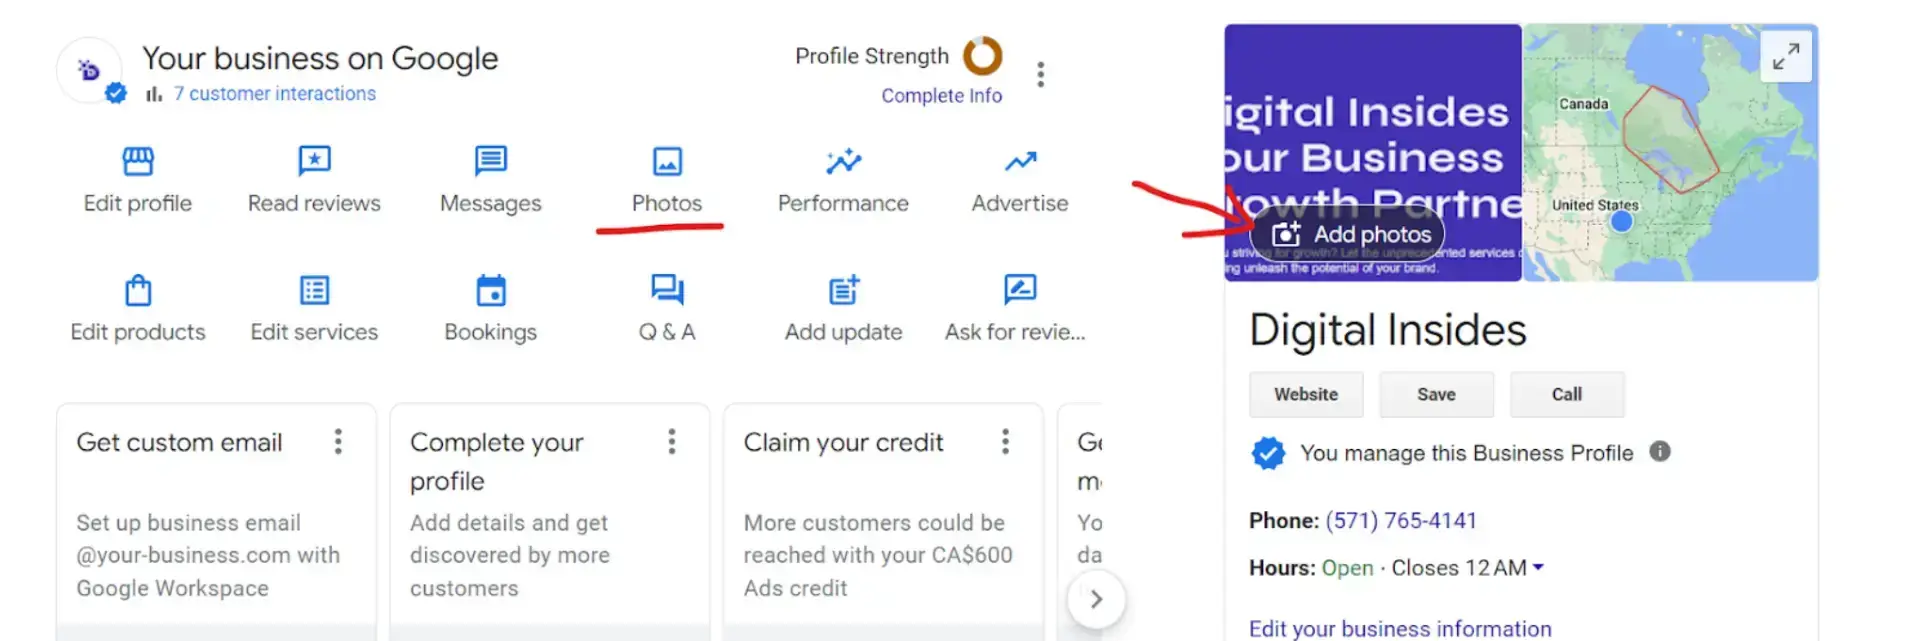
Task: Expand business hours dropdown arrow
Action: point(1538,567)
